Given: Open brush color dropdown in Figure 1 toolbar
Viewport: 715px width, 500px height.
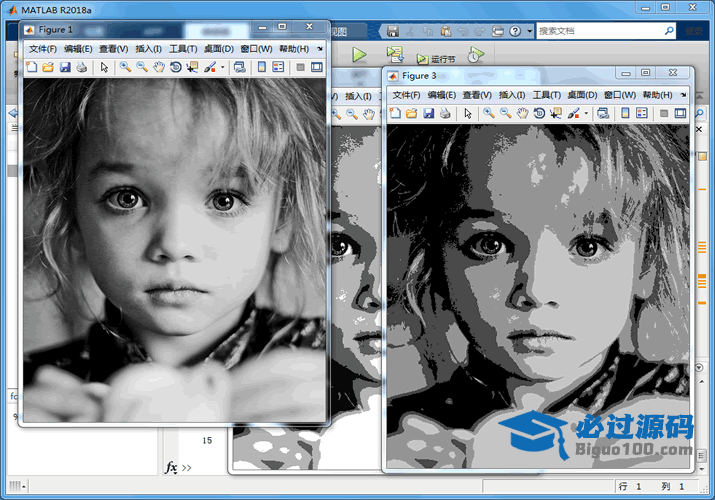Looking at the screenshot, I should click(x=223, y=67).
